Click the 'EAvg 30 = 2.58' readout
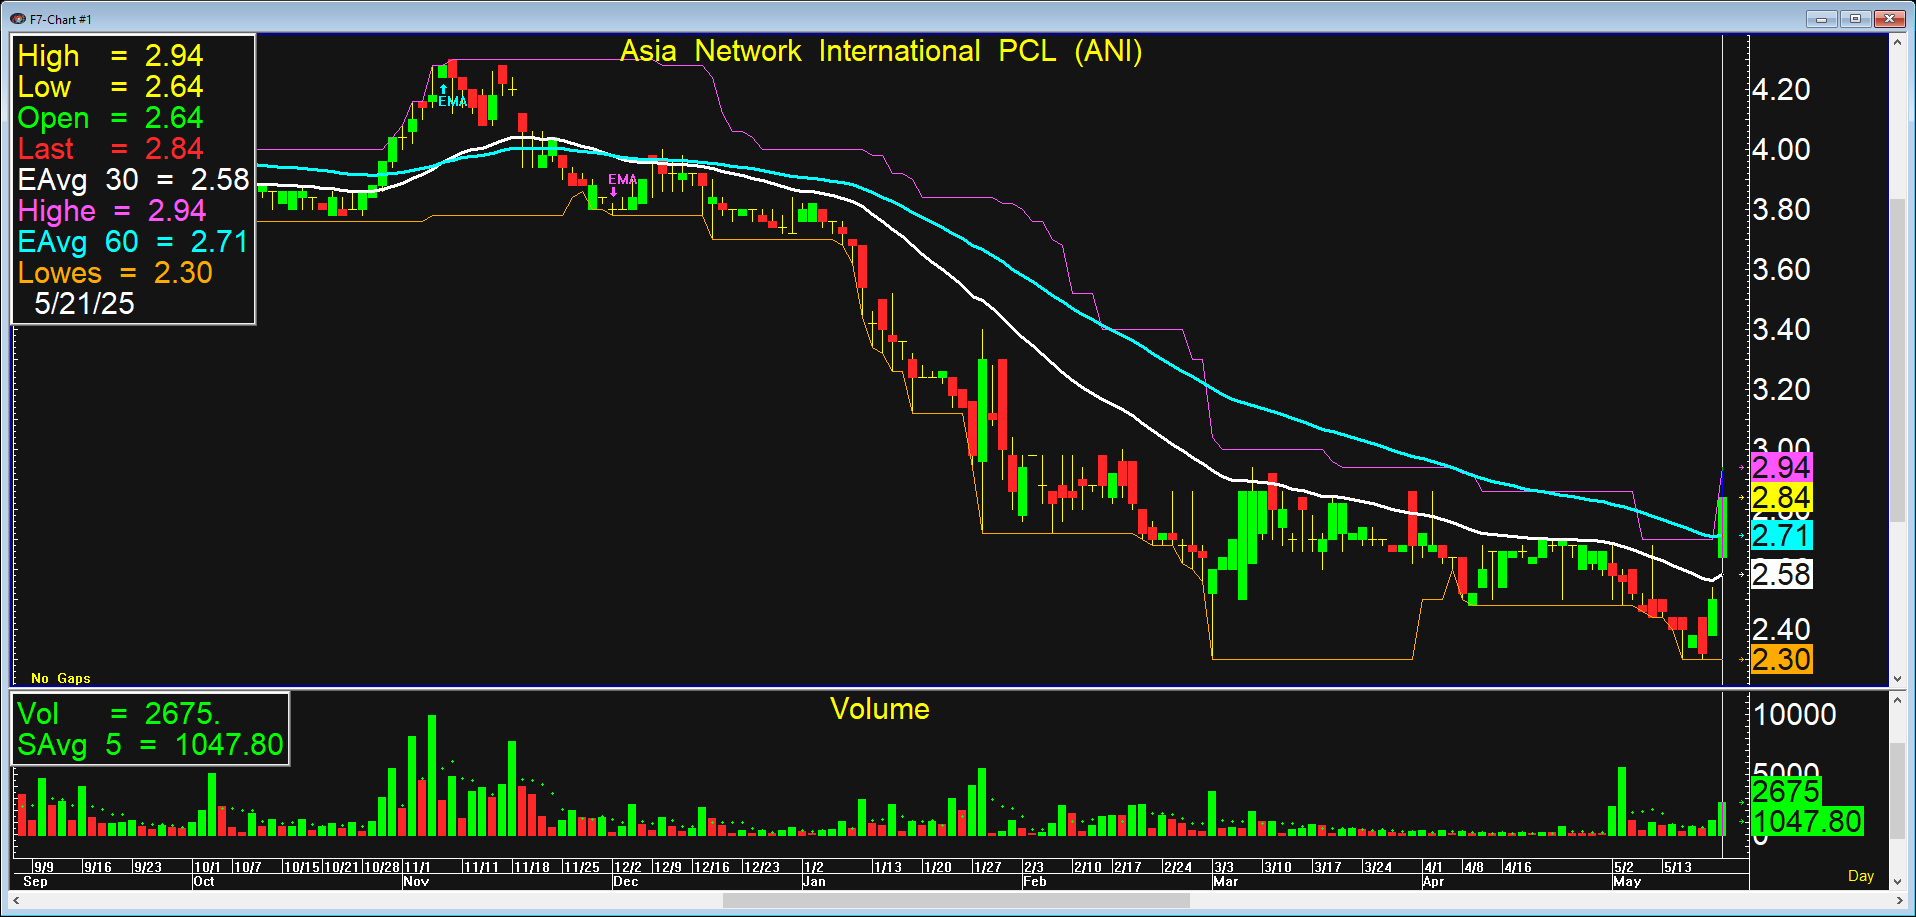 [x=133, y=179]
